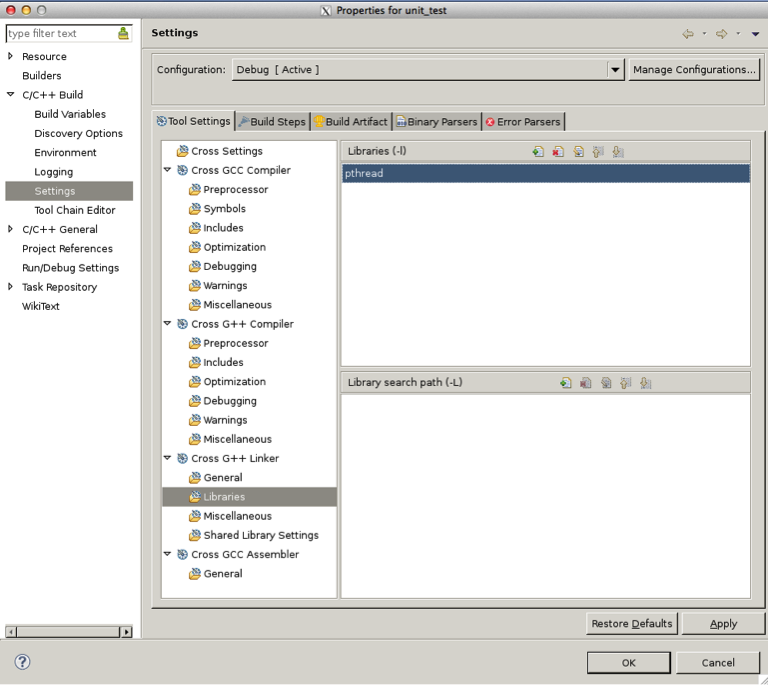769x685 pixels.
Task: Select Tool Chain Editor in the left tree
Action: pos(75,210)
